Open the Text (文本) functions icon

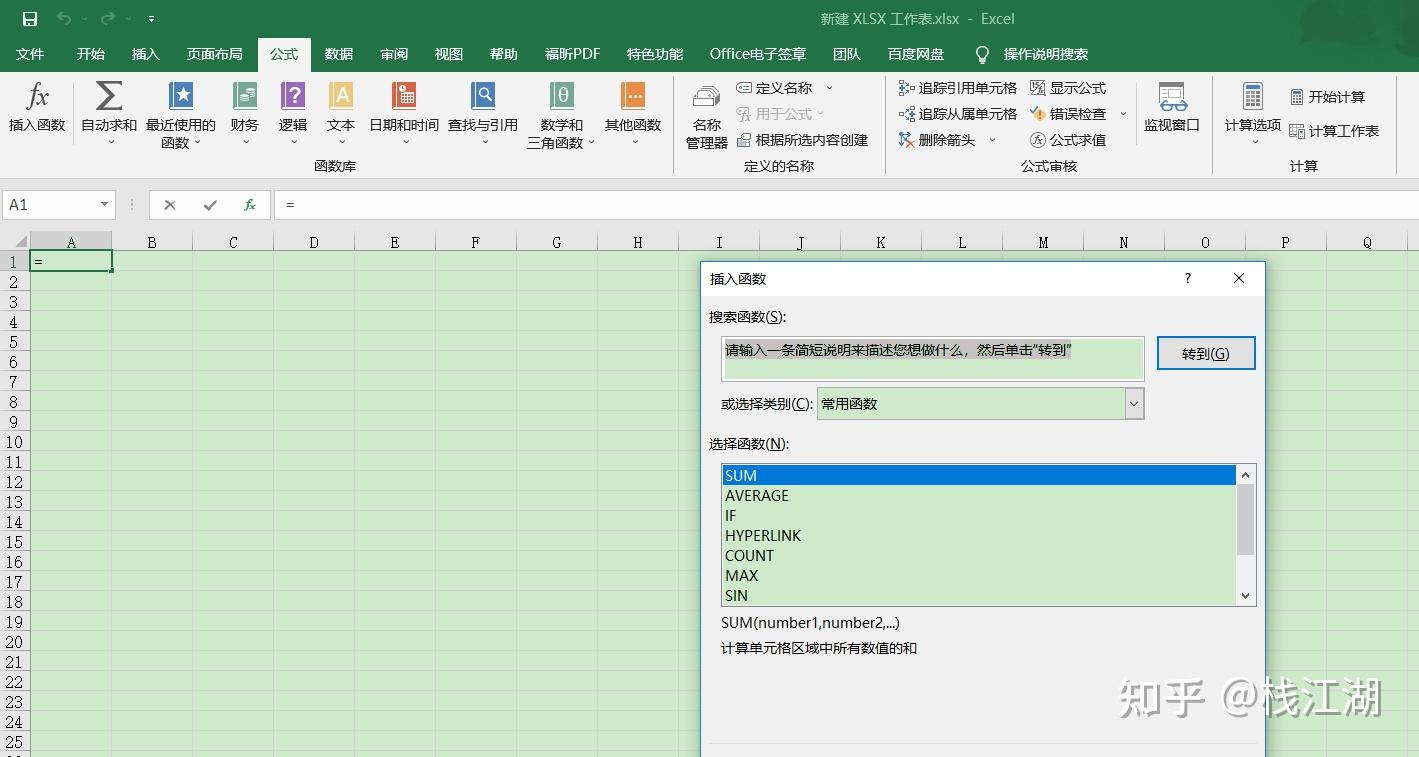pyautogui.click(x=341, y=96)
